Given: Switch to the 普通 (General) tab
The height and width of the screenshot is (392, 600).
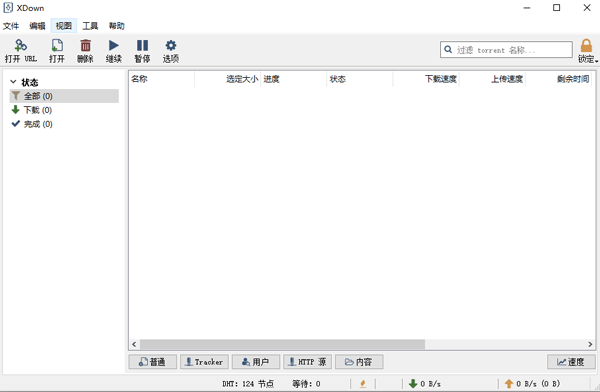Looking at the screenshot, I should point(153,362).
